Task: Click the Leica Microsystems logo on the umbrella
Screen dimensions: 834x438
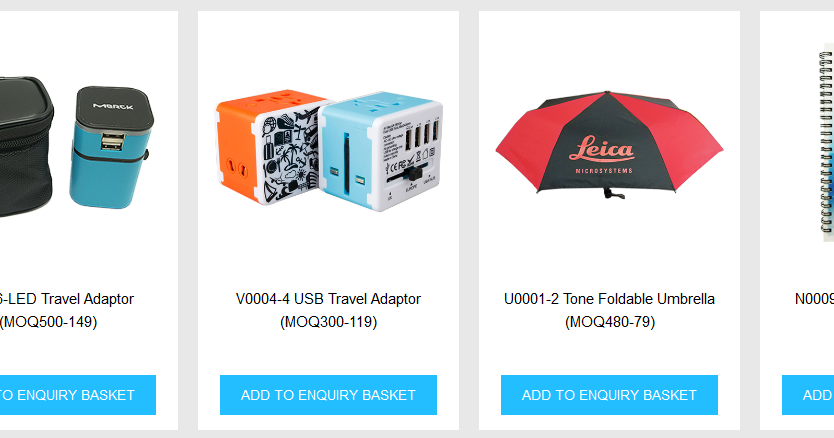Action: (603, 154)
